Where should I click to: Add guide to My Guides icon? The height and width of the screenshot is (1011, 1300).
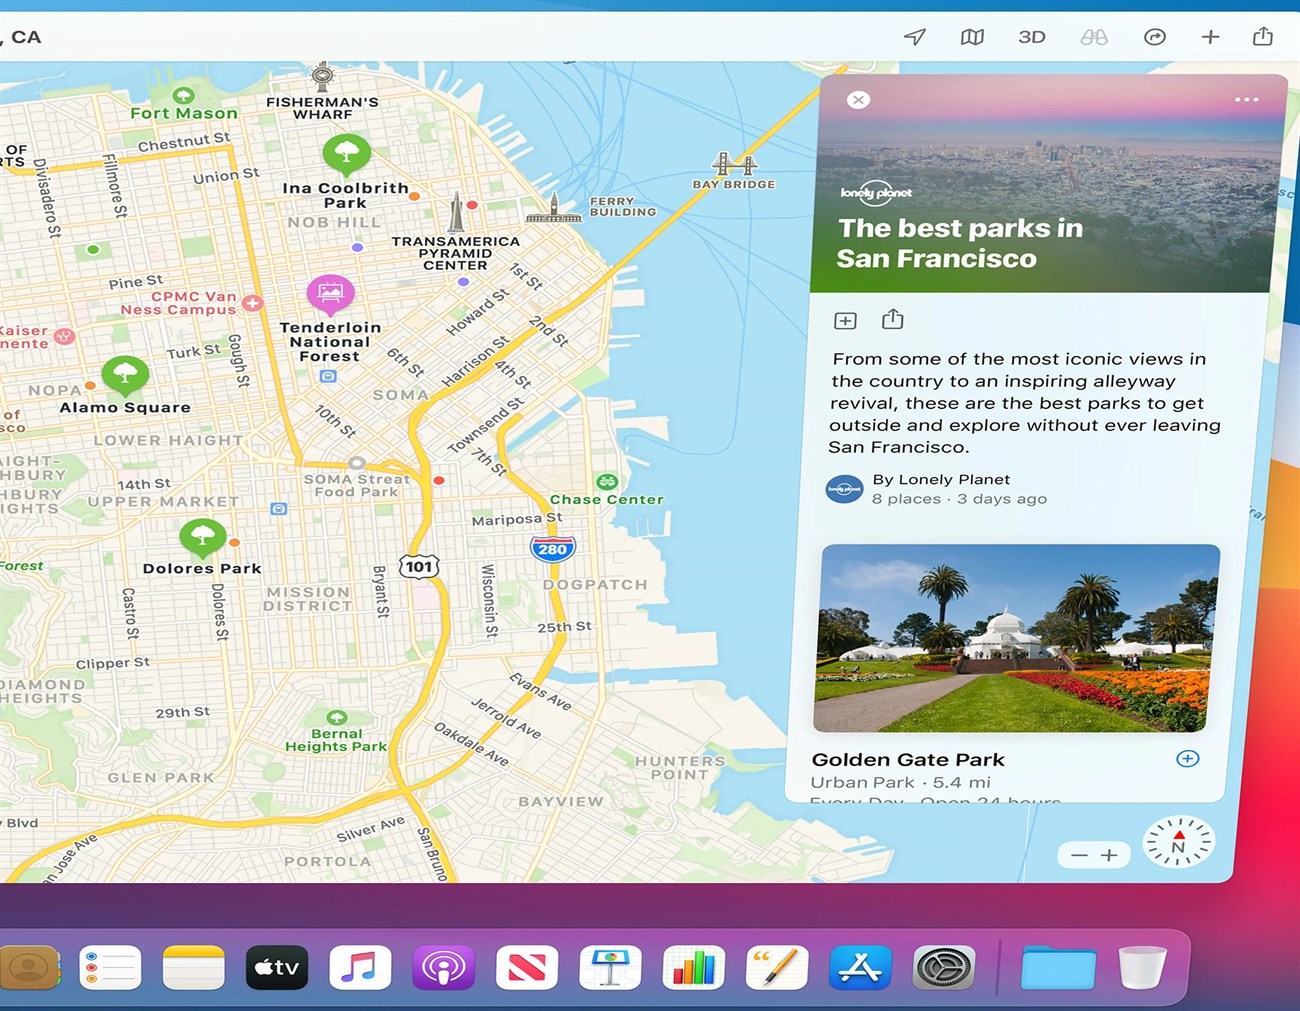[845, 321]
